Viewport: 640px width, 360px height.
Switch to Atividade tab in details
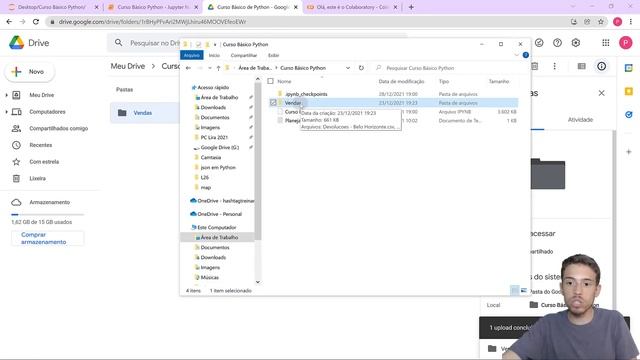point(580,120)
